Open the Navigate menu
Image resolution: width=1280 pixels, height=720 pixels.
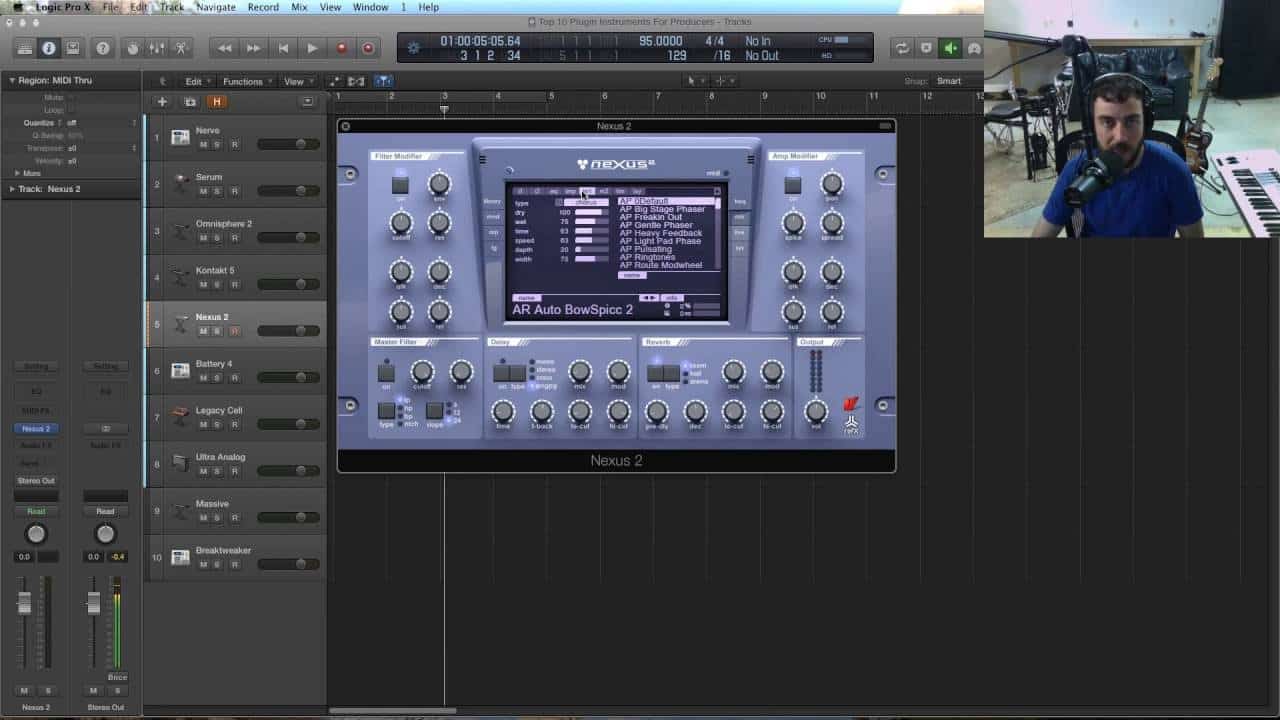click(215, 7)
